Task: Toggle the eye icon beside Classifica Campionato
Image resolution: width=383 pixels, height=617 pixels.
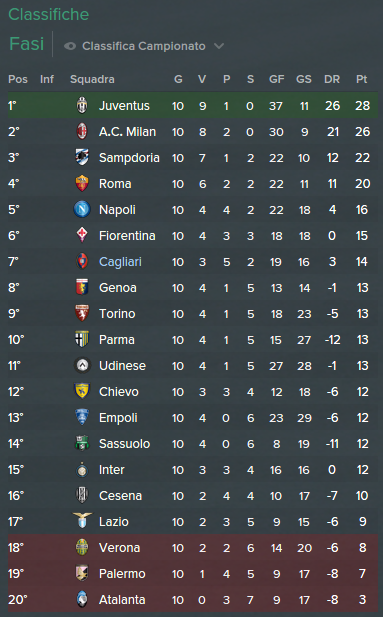Action: [70, 46]
